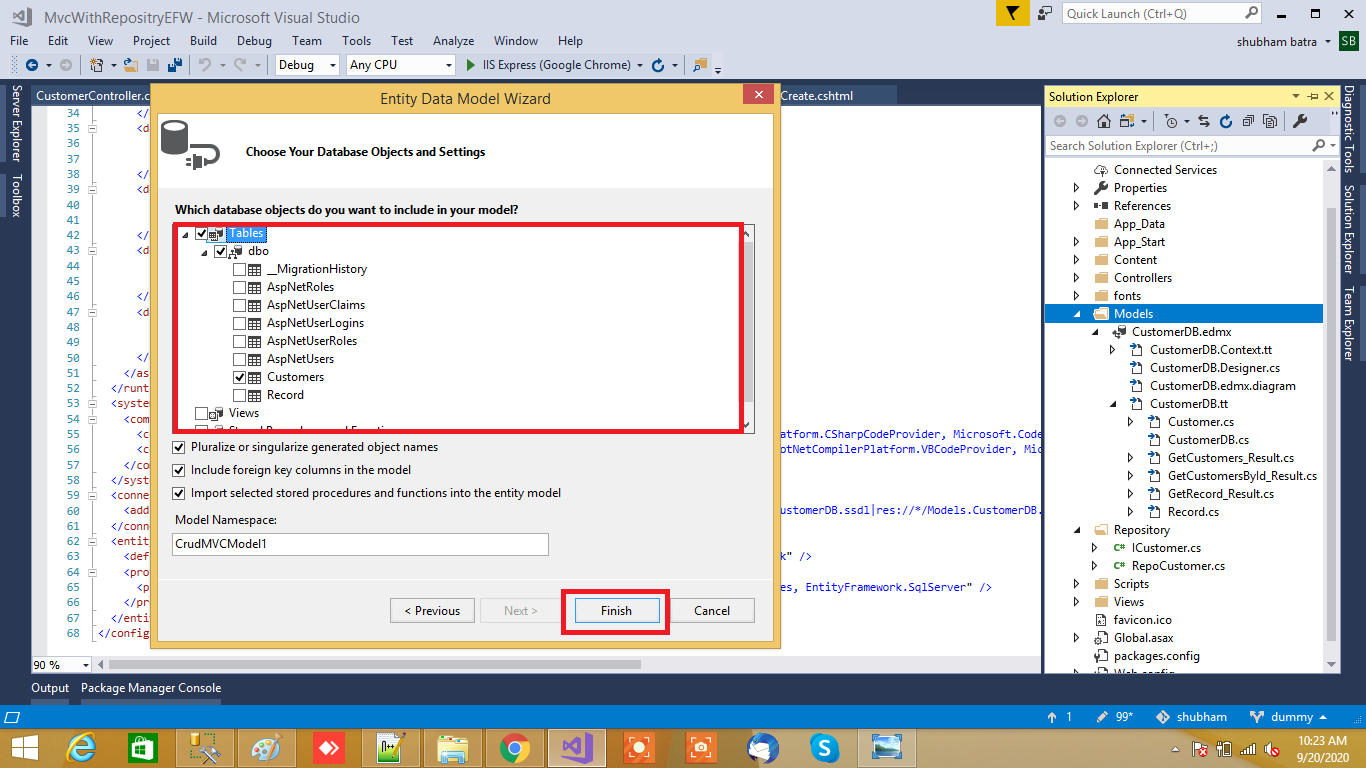Open Google Chrome from the taskbar
The image size is (1366, 768).
515,747
